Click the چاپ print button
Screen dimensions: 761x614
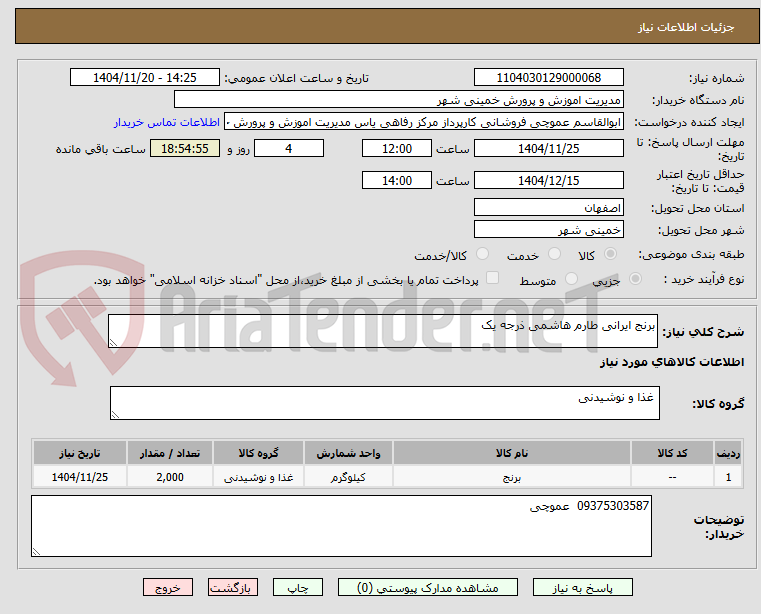click(x=298, y=587)
